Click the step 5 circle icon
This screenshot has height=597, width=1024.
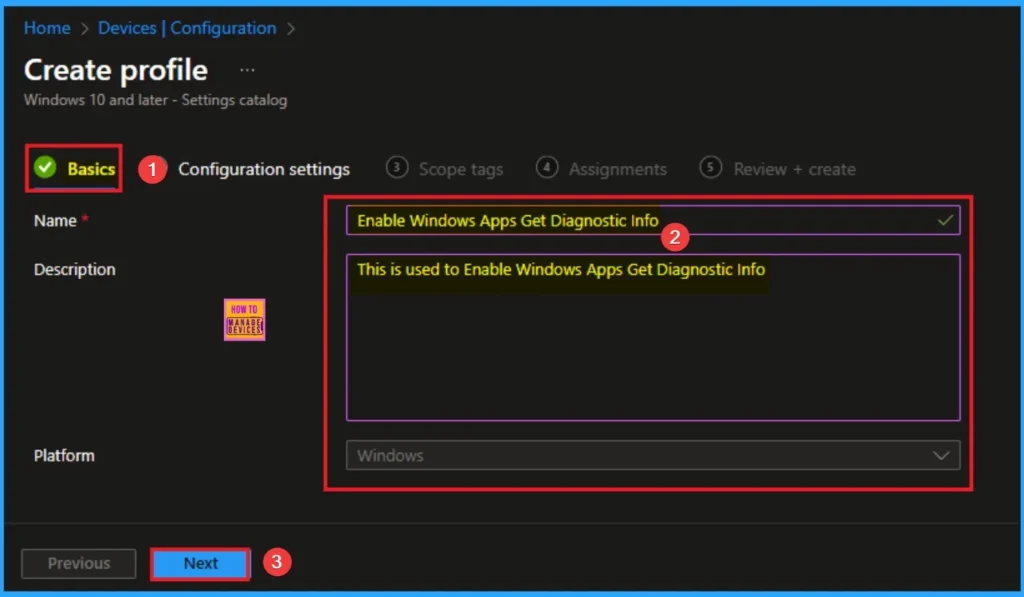click(x=711, y=168)
